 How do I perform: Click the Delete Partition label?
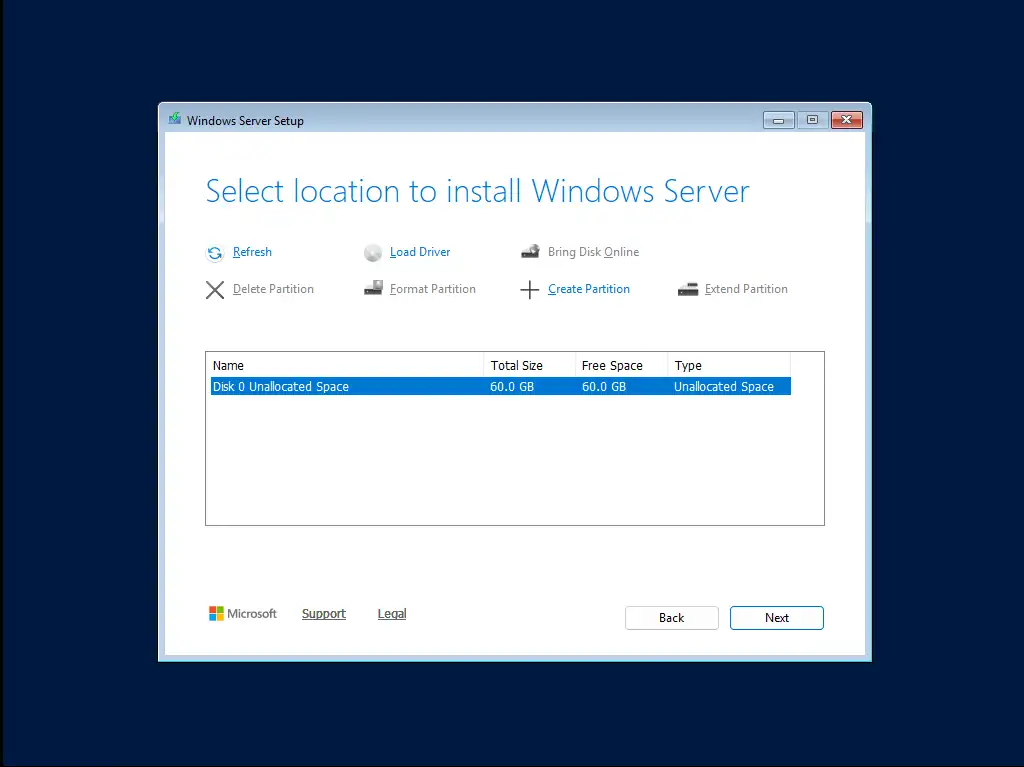tap(273, 289)
